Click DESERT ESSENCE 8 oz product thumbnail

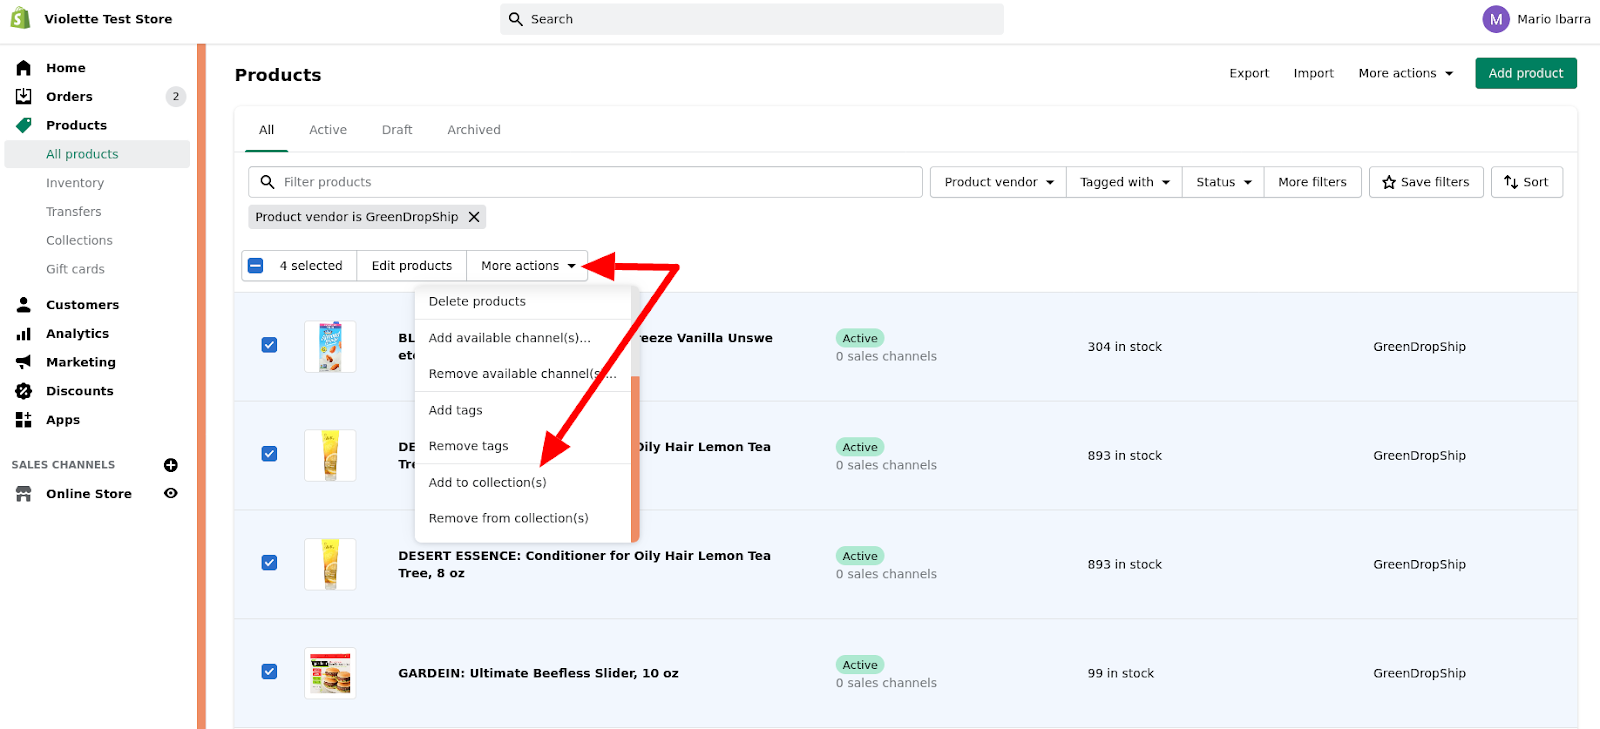click(x=330, y=564)
